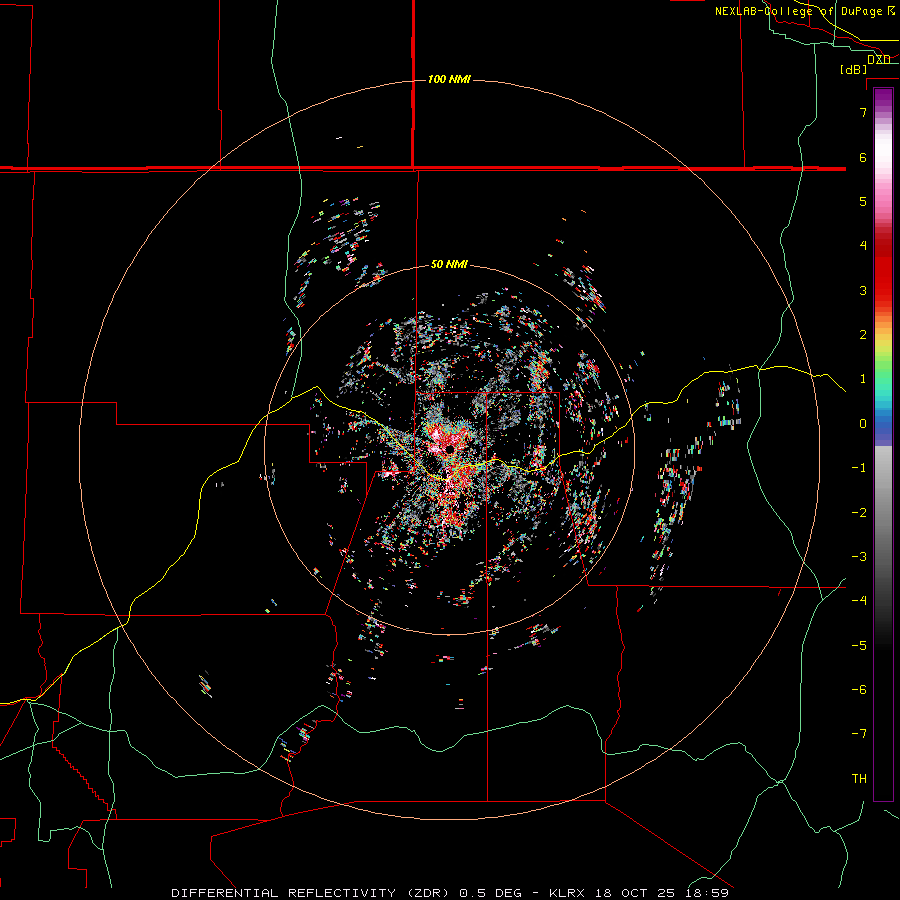Click the '-6' value on the color scale
Viewport: 900px width, 900px height.
pyautogui.click(x=859, y=690)
